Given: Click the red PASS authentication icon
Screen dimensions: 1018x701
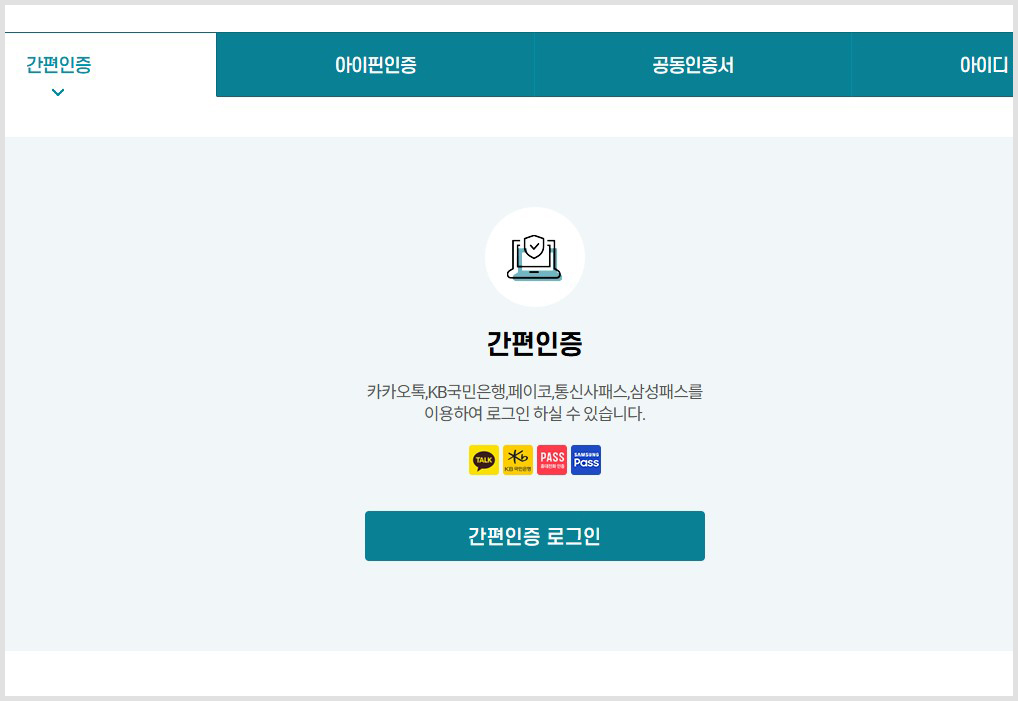Looking at the screenshot, I should pos(551,459).
